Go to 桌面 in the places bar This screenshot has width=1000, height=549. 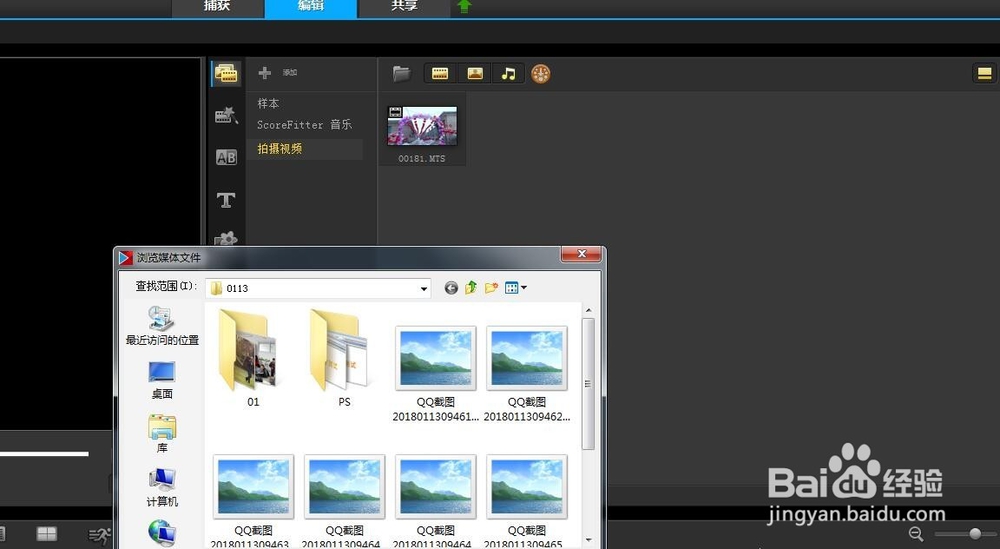pos(162,380)
